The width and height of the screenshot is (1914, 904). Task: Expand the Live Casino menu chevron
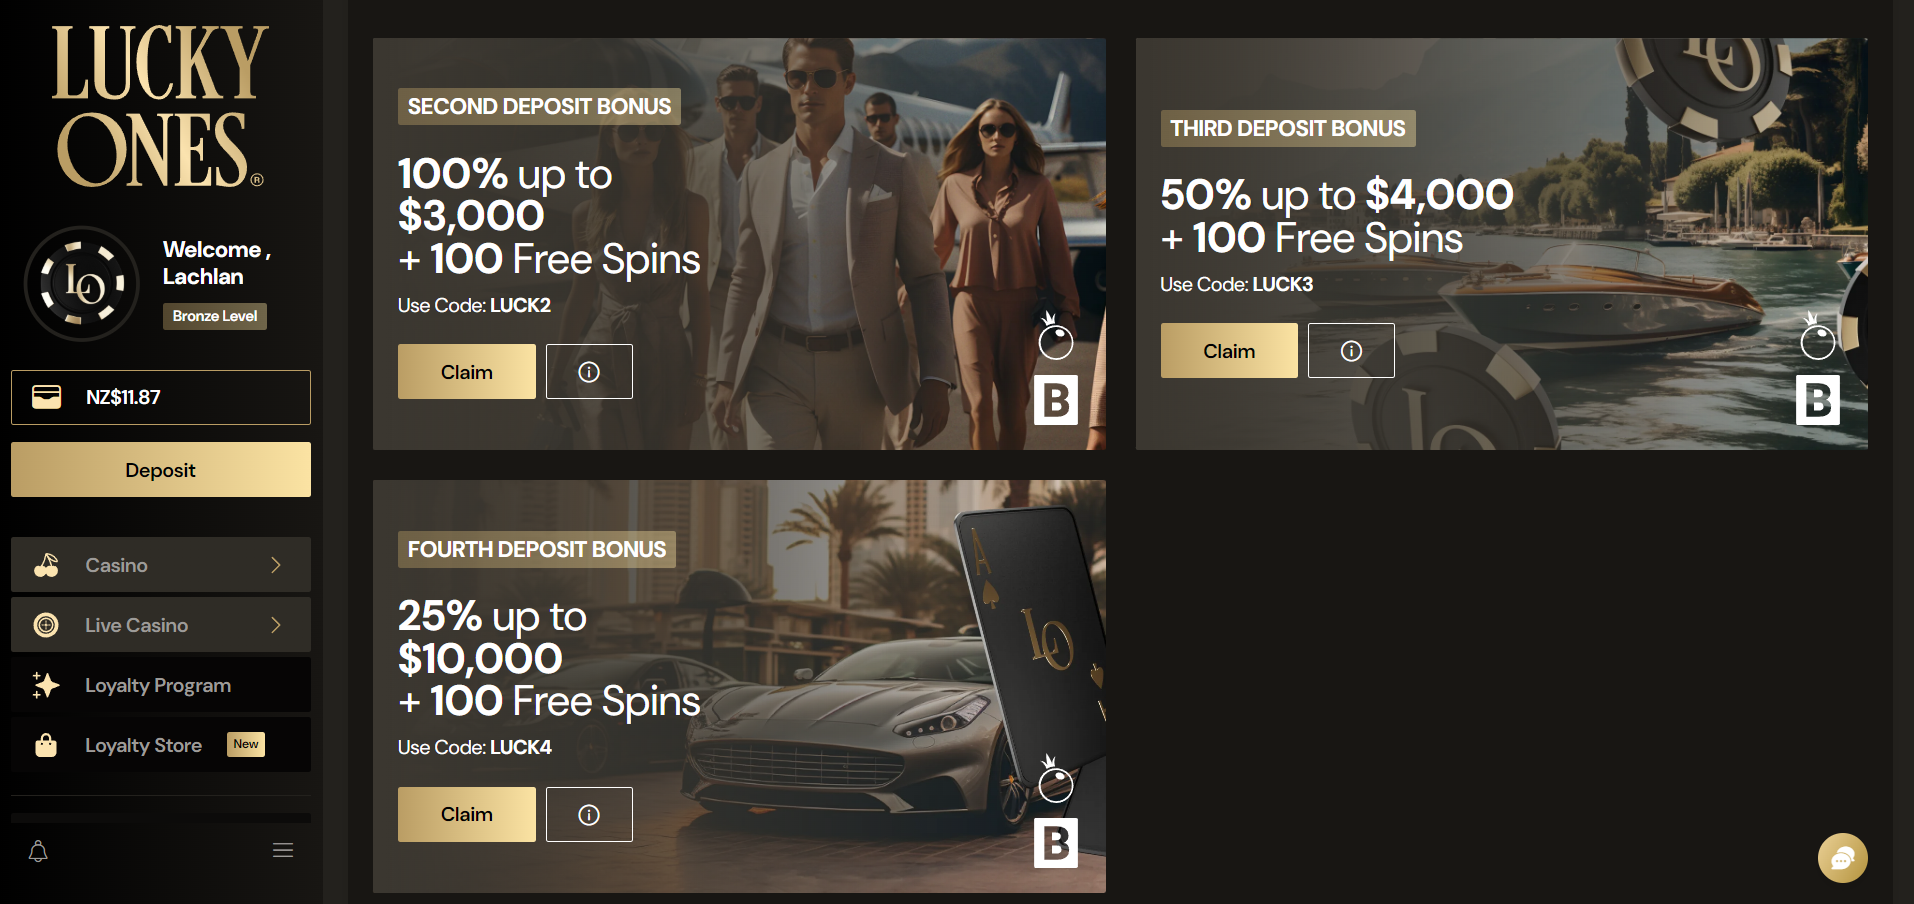tap(276, 625)
